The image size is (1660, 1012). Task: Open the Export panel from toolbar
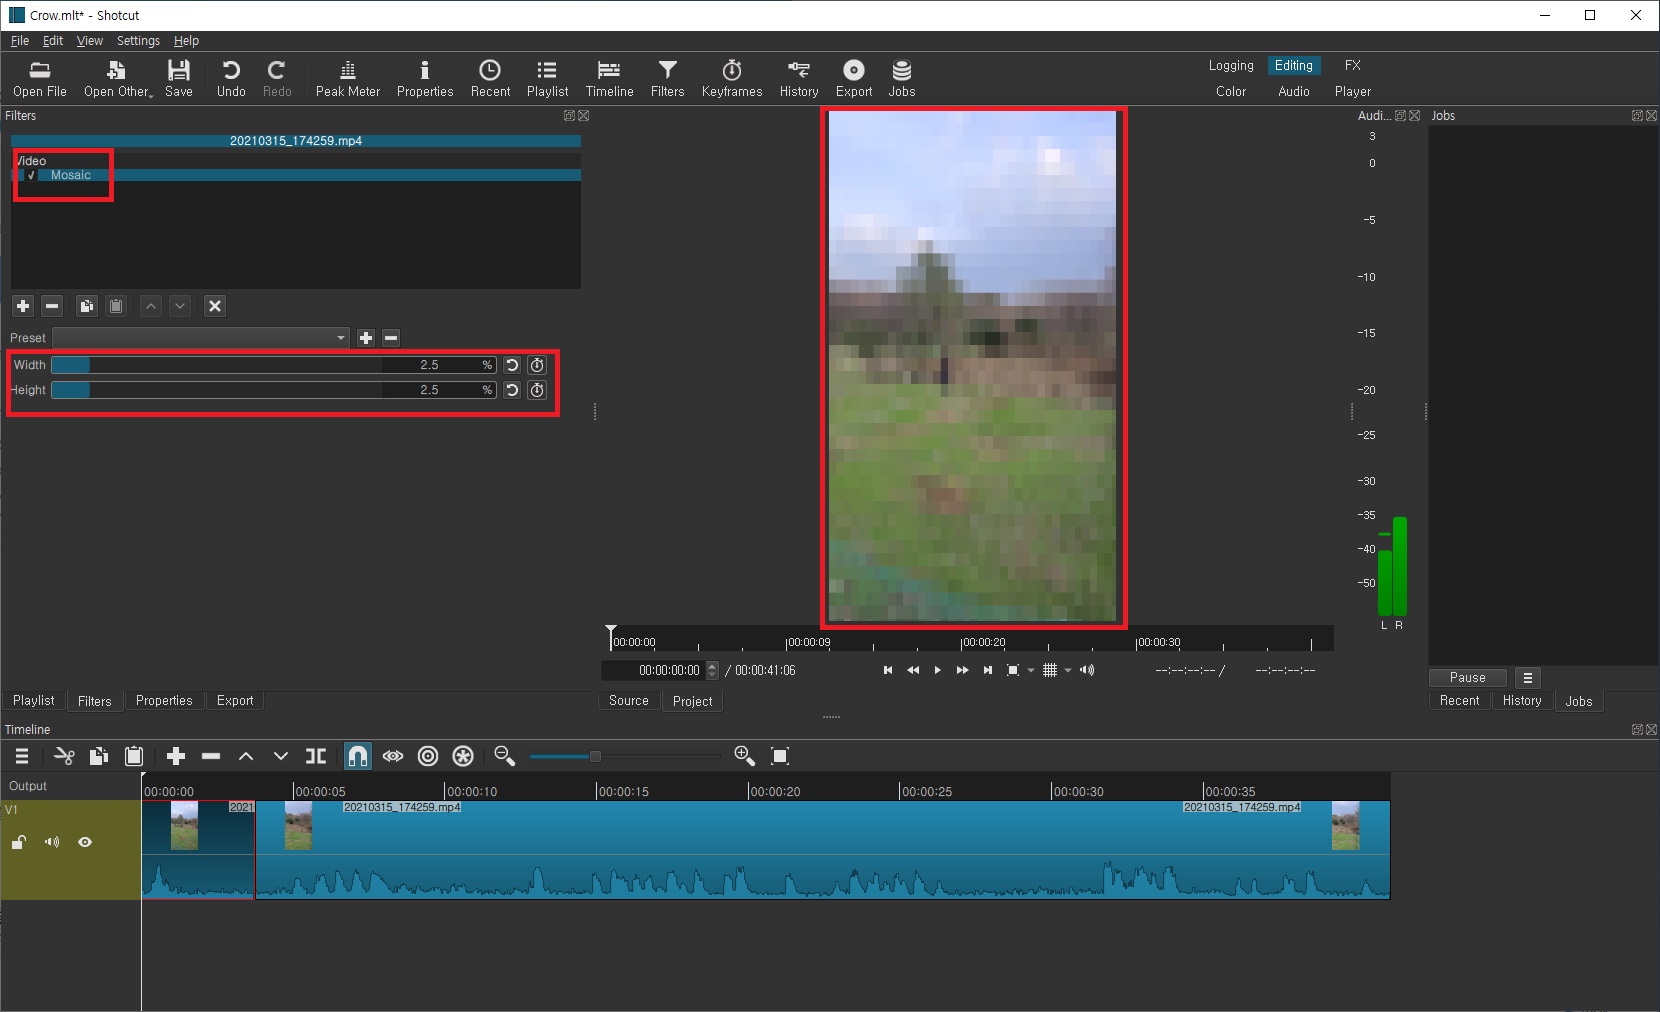pos(854,79)
